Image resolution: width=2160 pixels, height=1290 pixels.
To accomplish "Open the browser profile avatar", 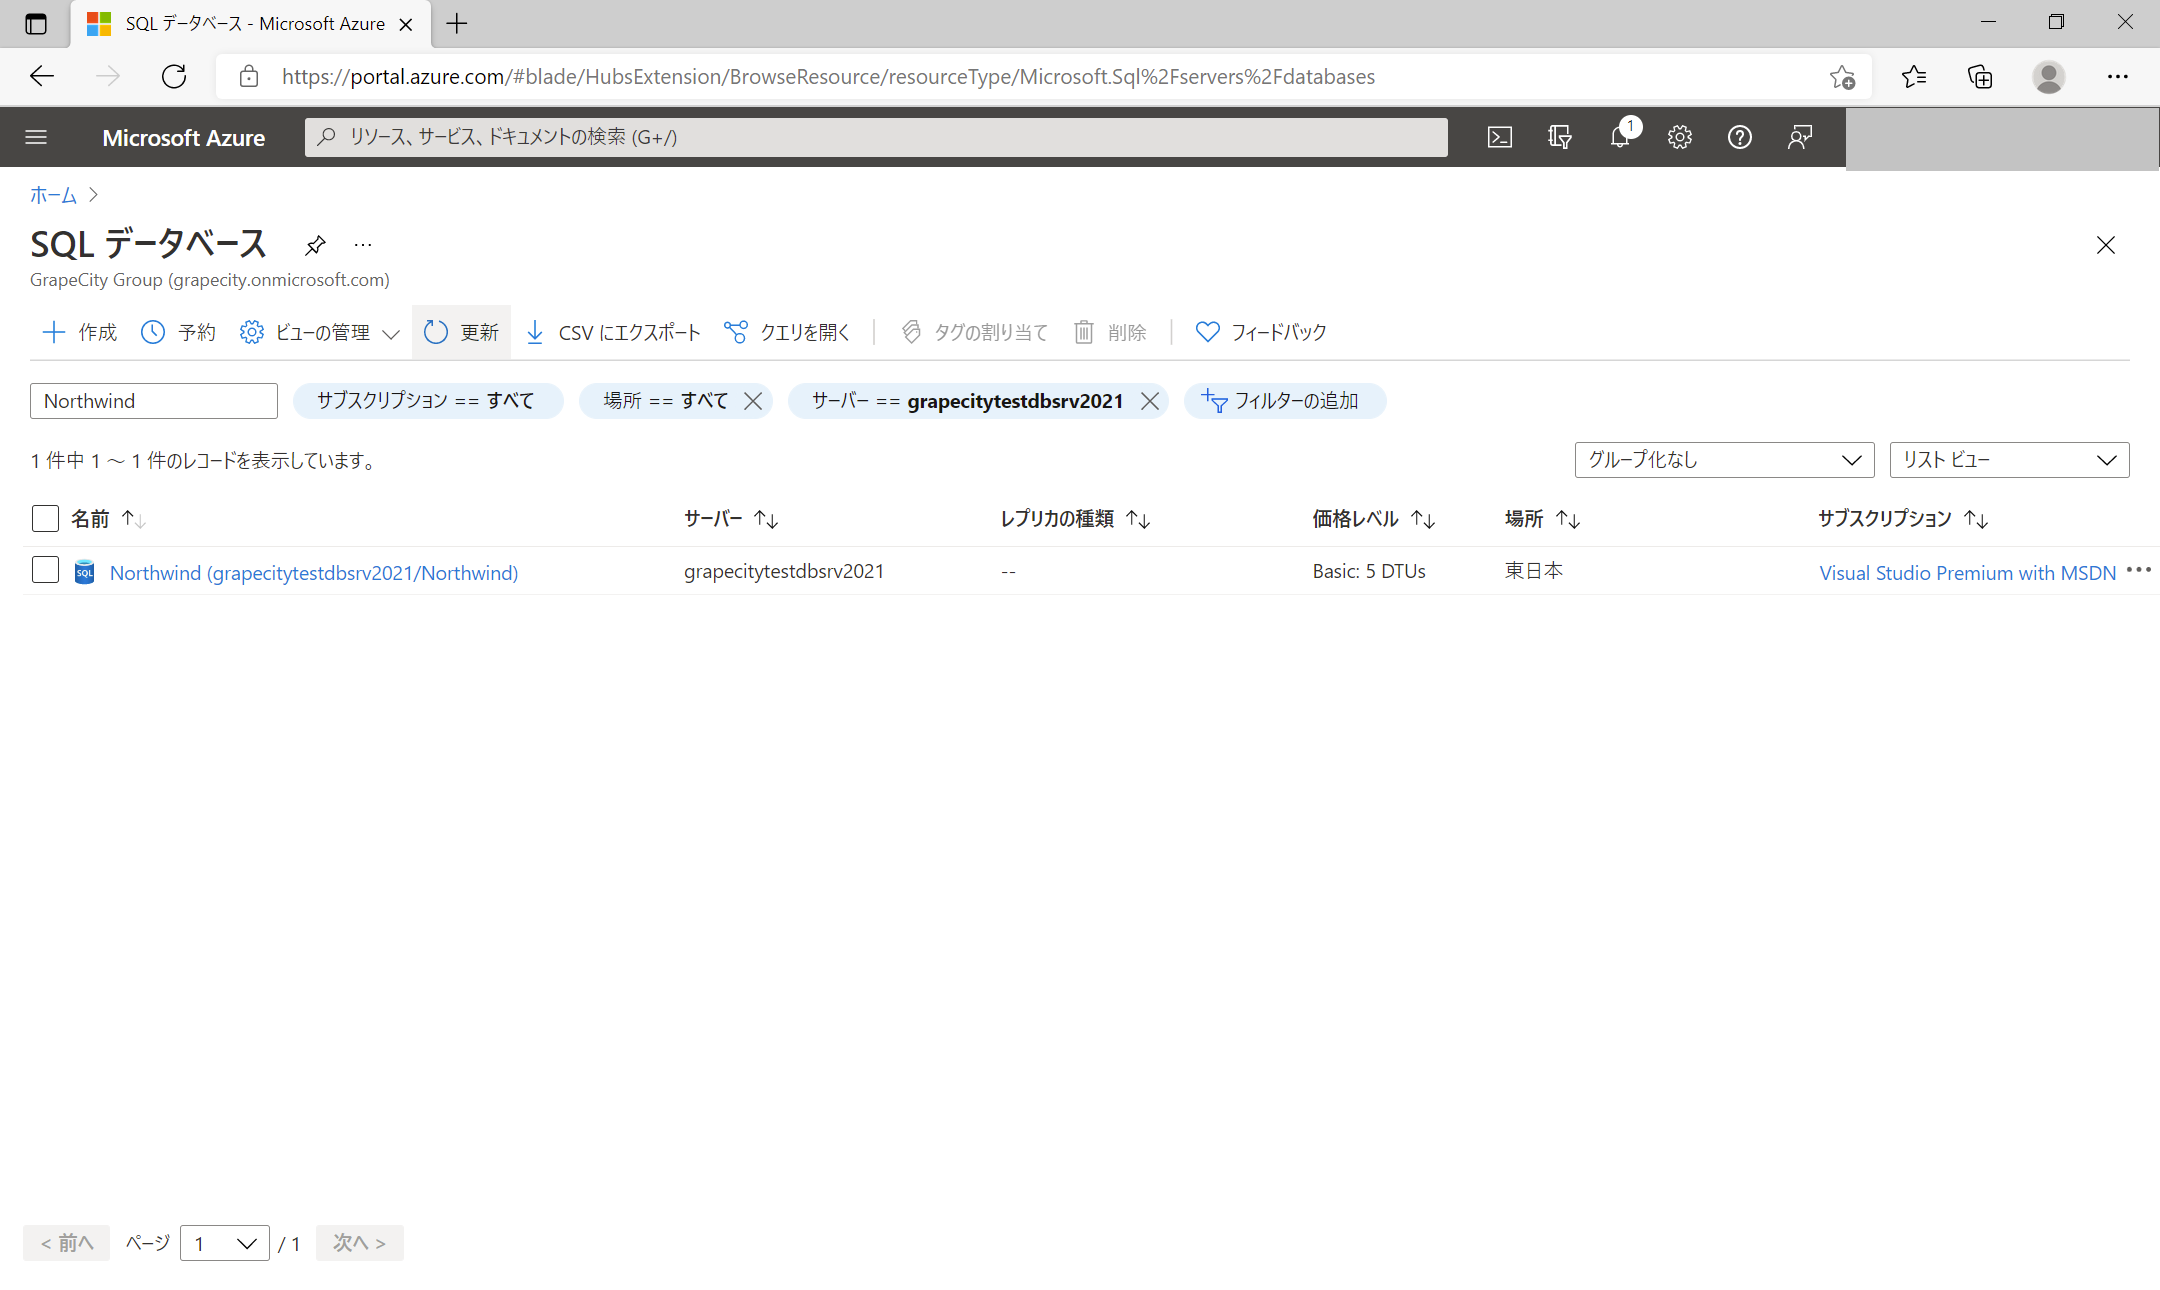I will (x=2049, y=76).
